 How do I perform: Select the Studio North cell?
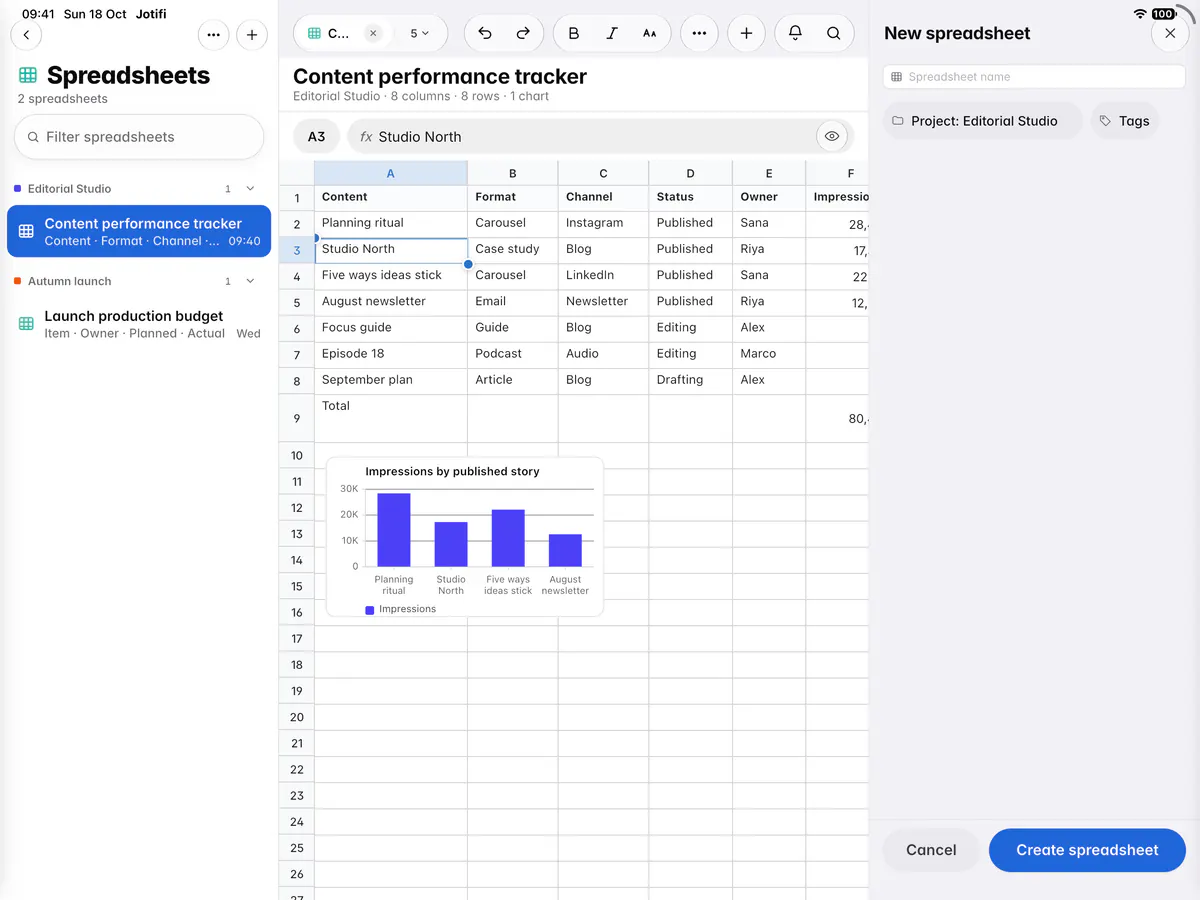tap(391, 250)
